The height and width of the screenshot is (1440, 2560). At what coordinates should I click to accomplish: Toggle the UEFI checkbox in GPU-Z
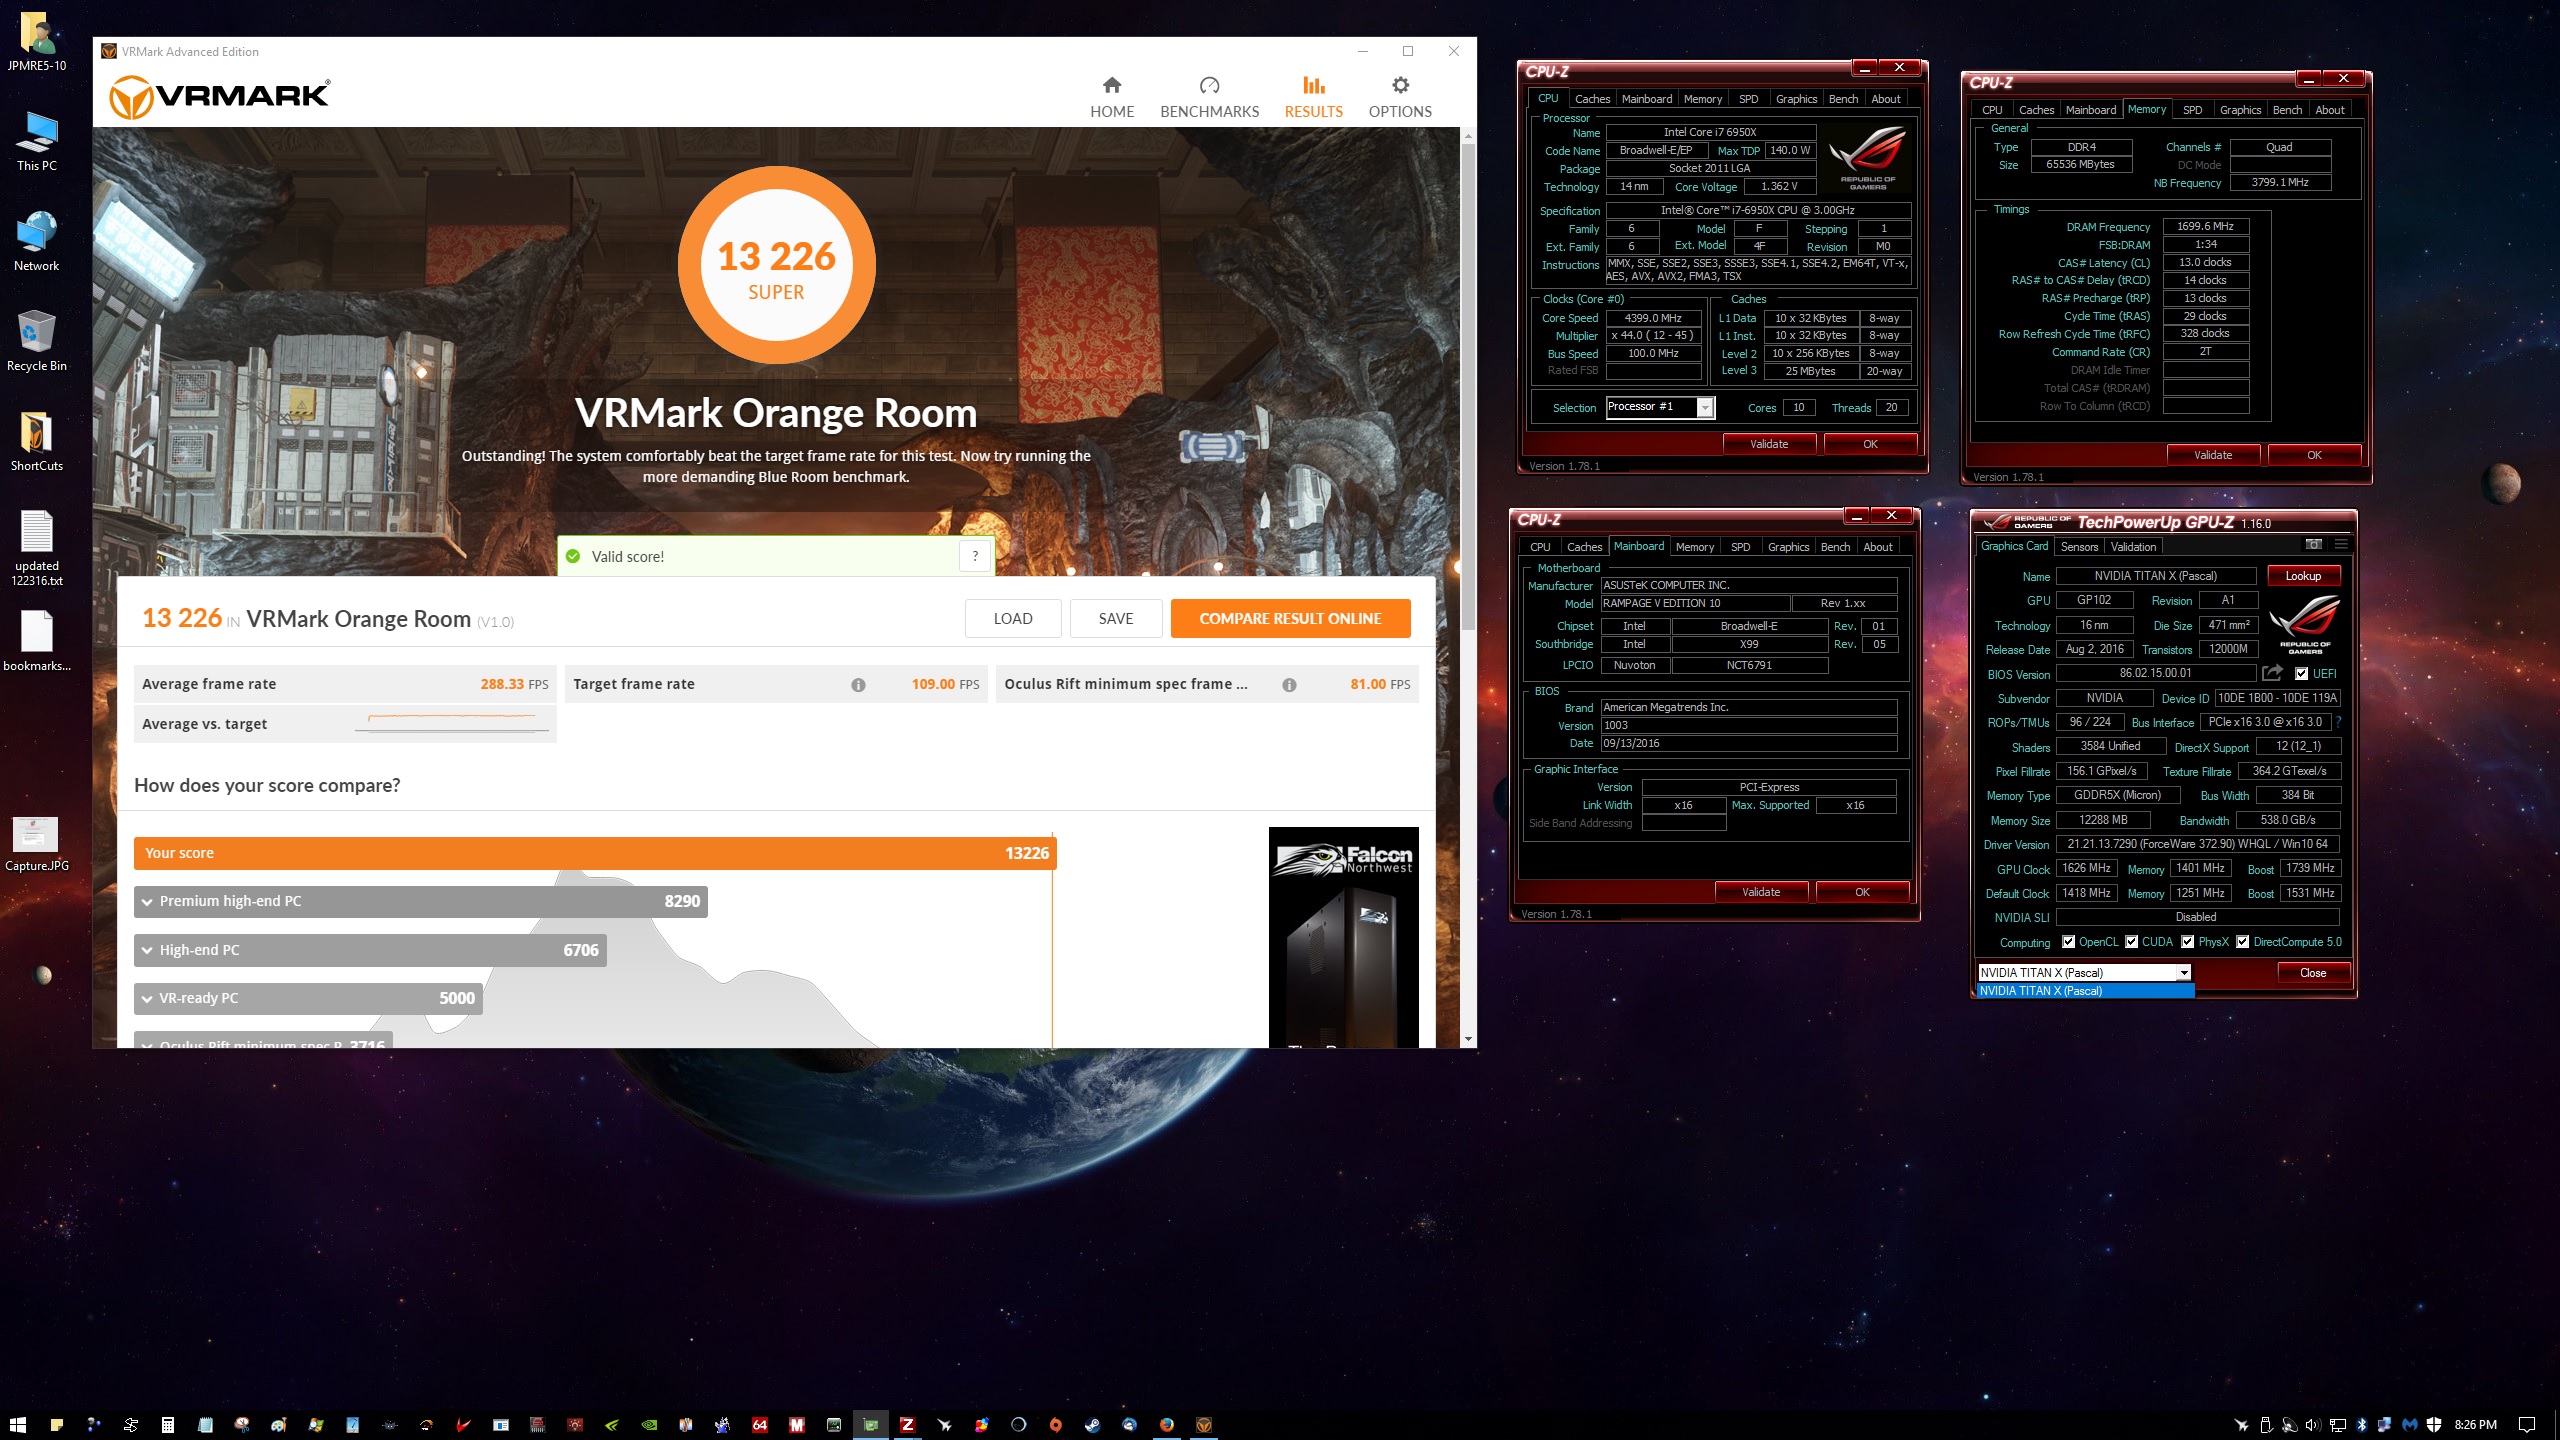2302,674
